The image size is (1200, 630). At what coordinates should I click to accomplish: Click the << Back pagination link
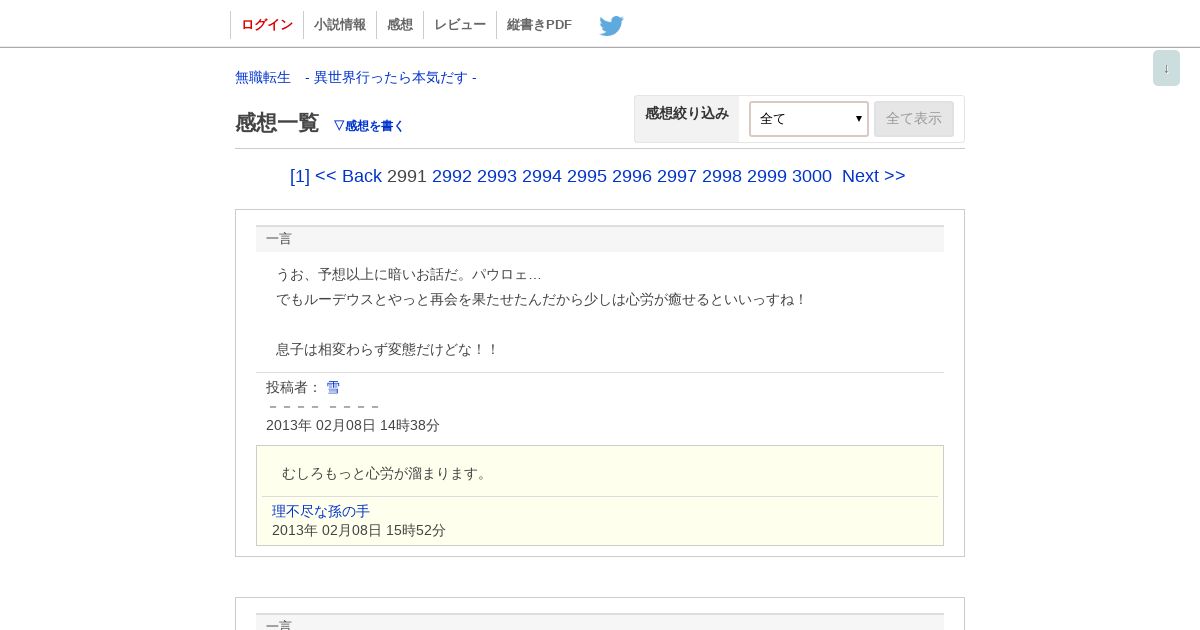(x=348, y=176)
